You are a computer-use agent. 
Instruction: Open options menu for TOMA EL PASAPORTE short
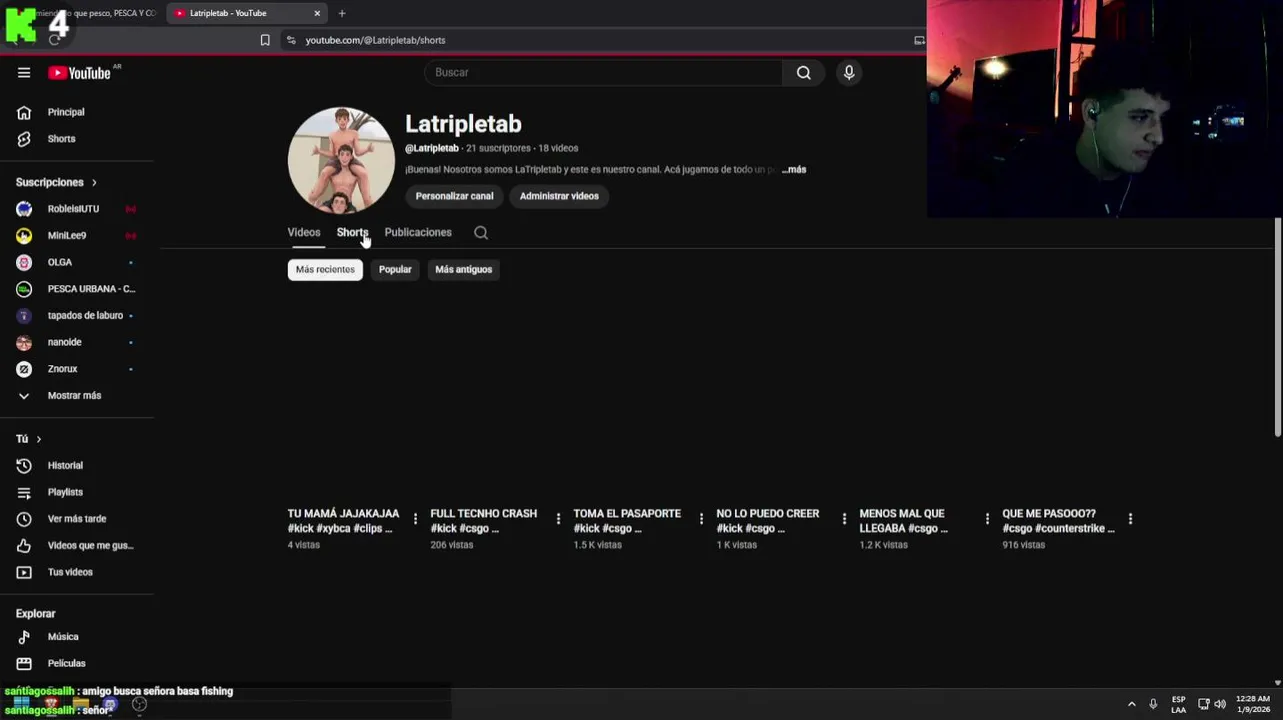pyautogui.click(x=701, y=519)
